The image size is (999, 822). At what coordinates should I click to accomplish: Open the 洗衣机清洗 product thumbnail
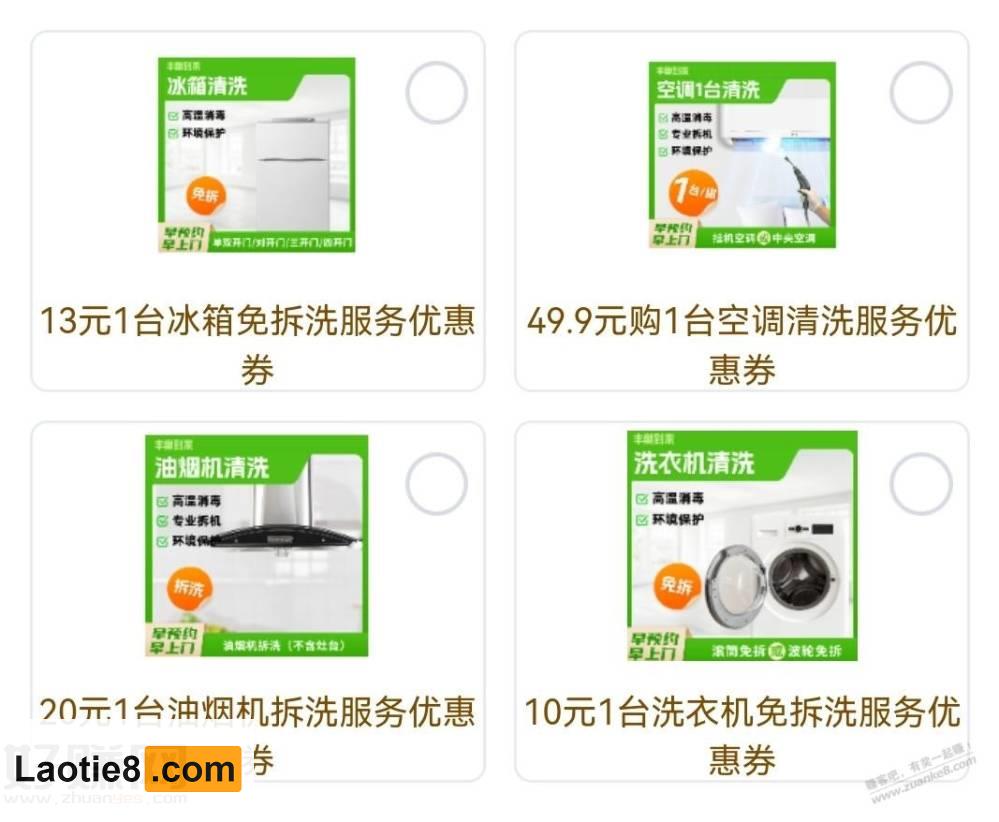pyautogui.click(x=742, y=546)
